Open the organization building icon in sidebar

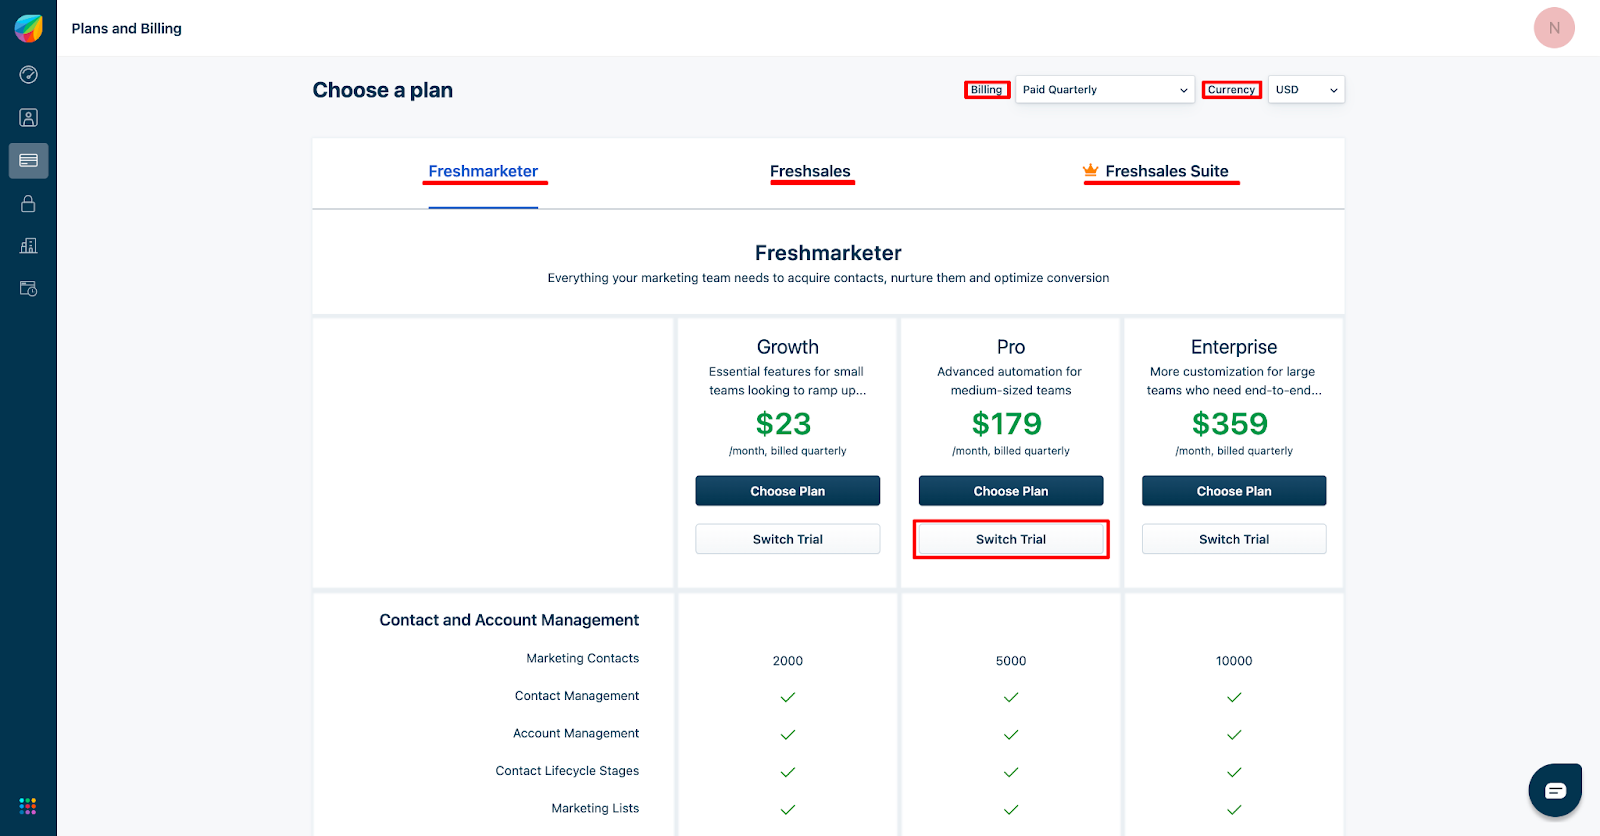click(28, 246)
